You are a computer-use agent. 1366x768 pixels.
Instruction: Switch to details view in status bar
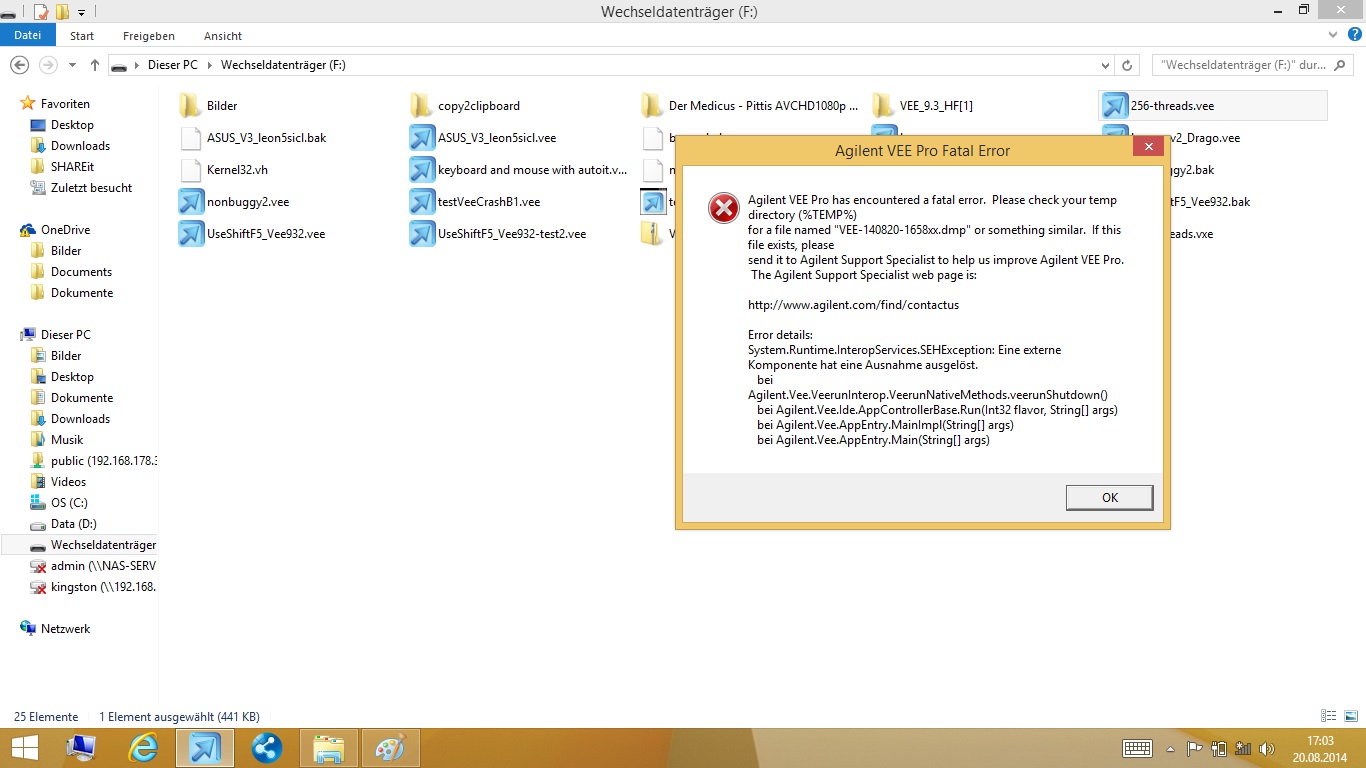tap(1328, 716)
